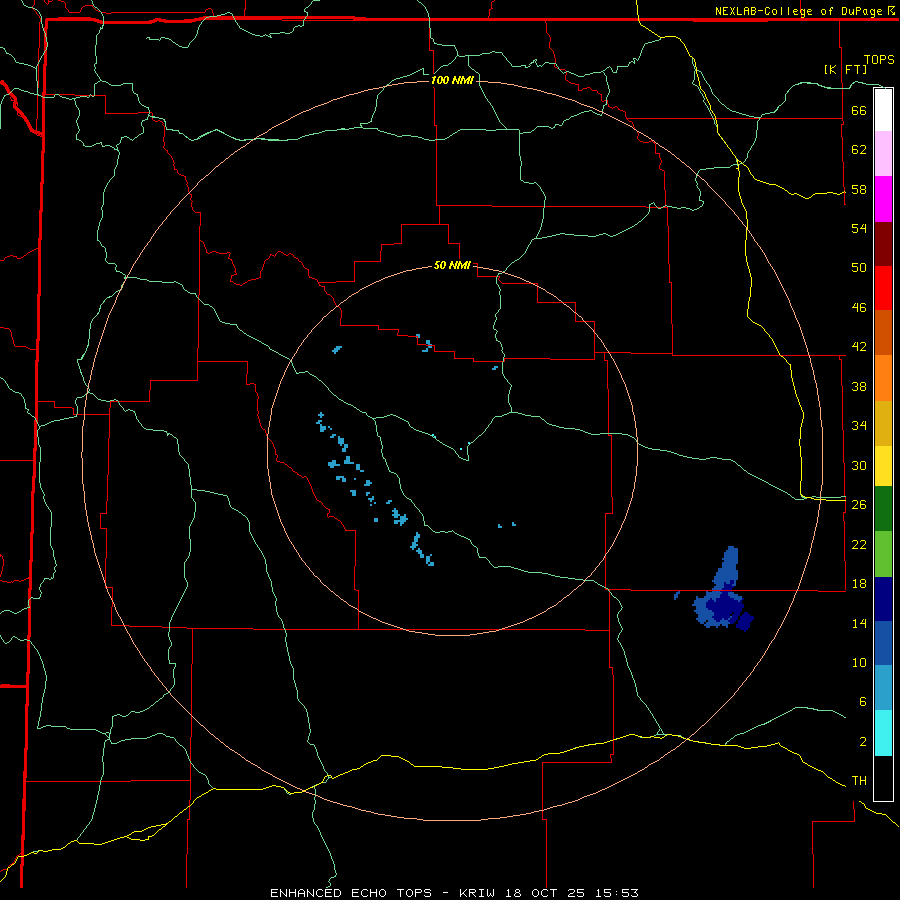900x900 pixels.
Task: Click the dark green legend band
Action: tap(883, 509)
